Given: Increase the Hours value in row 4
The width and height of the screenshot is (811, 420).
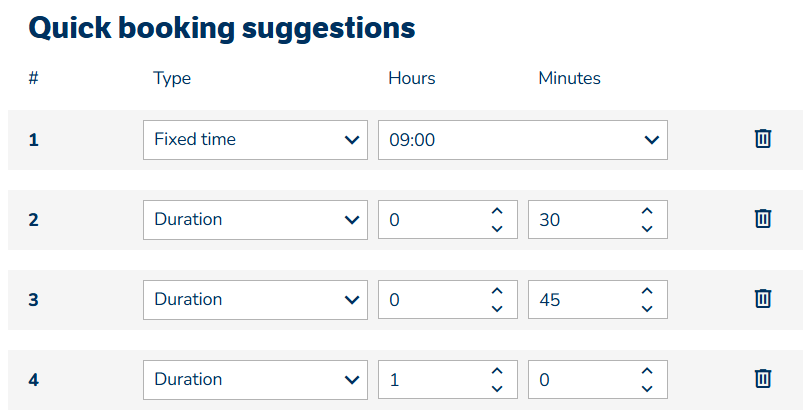Looking at the screenshot, I should tap(497, 371).
